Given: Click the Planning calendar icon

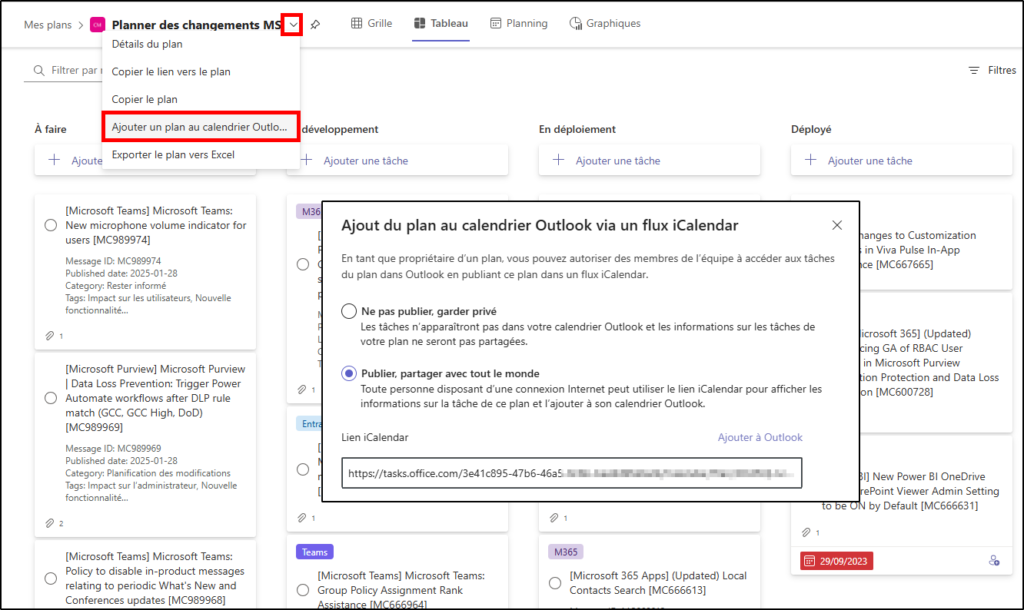Looking at the screenshot, I should pyautogui.click(x=496, y=24).
